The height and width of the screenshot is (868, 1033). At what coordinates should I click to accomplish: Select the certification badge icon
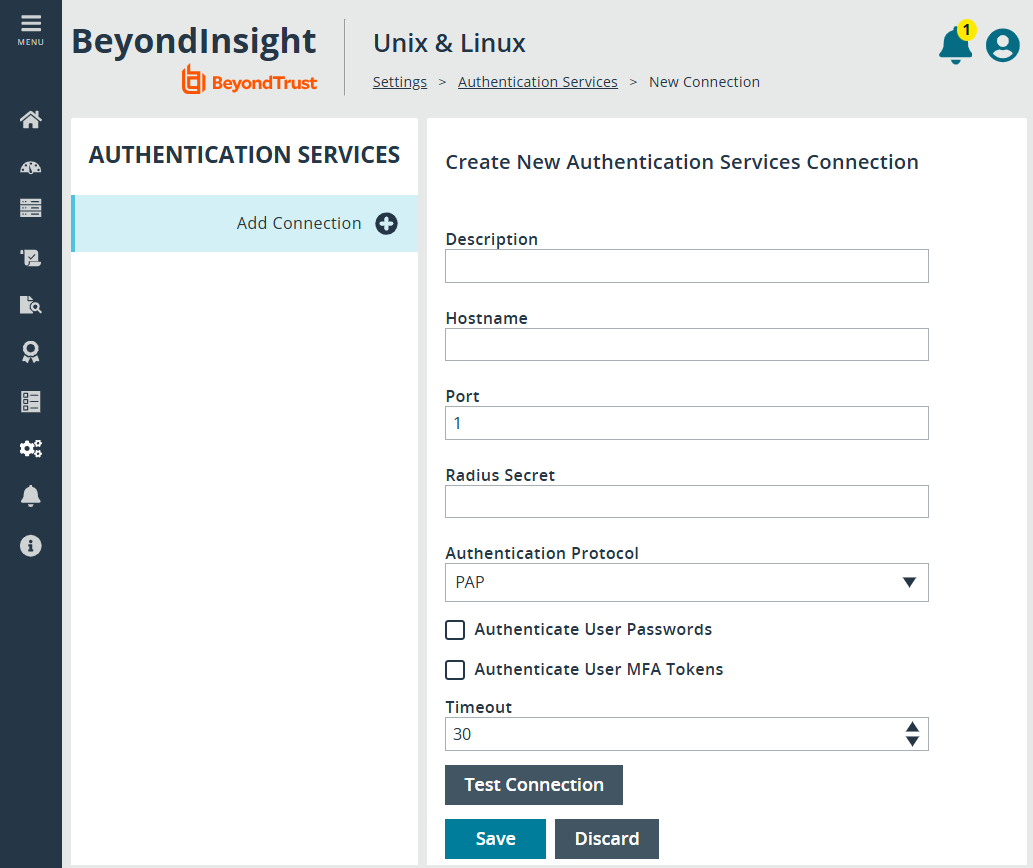coord(30,352)
